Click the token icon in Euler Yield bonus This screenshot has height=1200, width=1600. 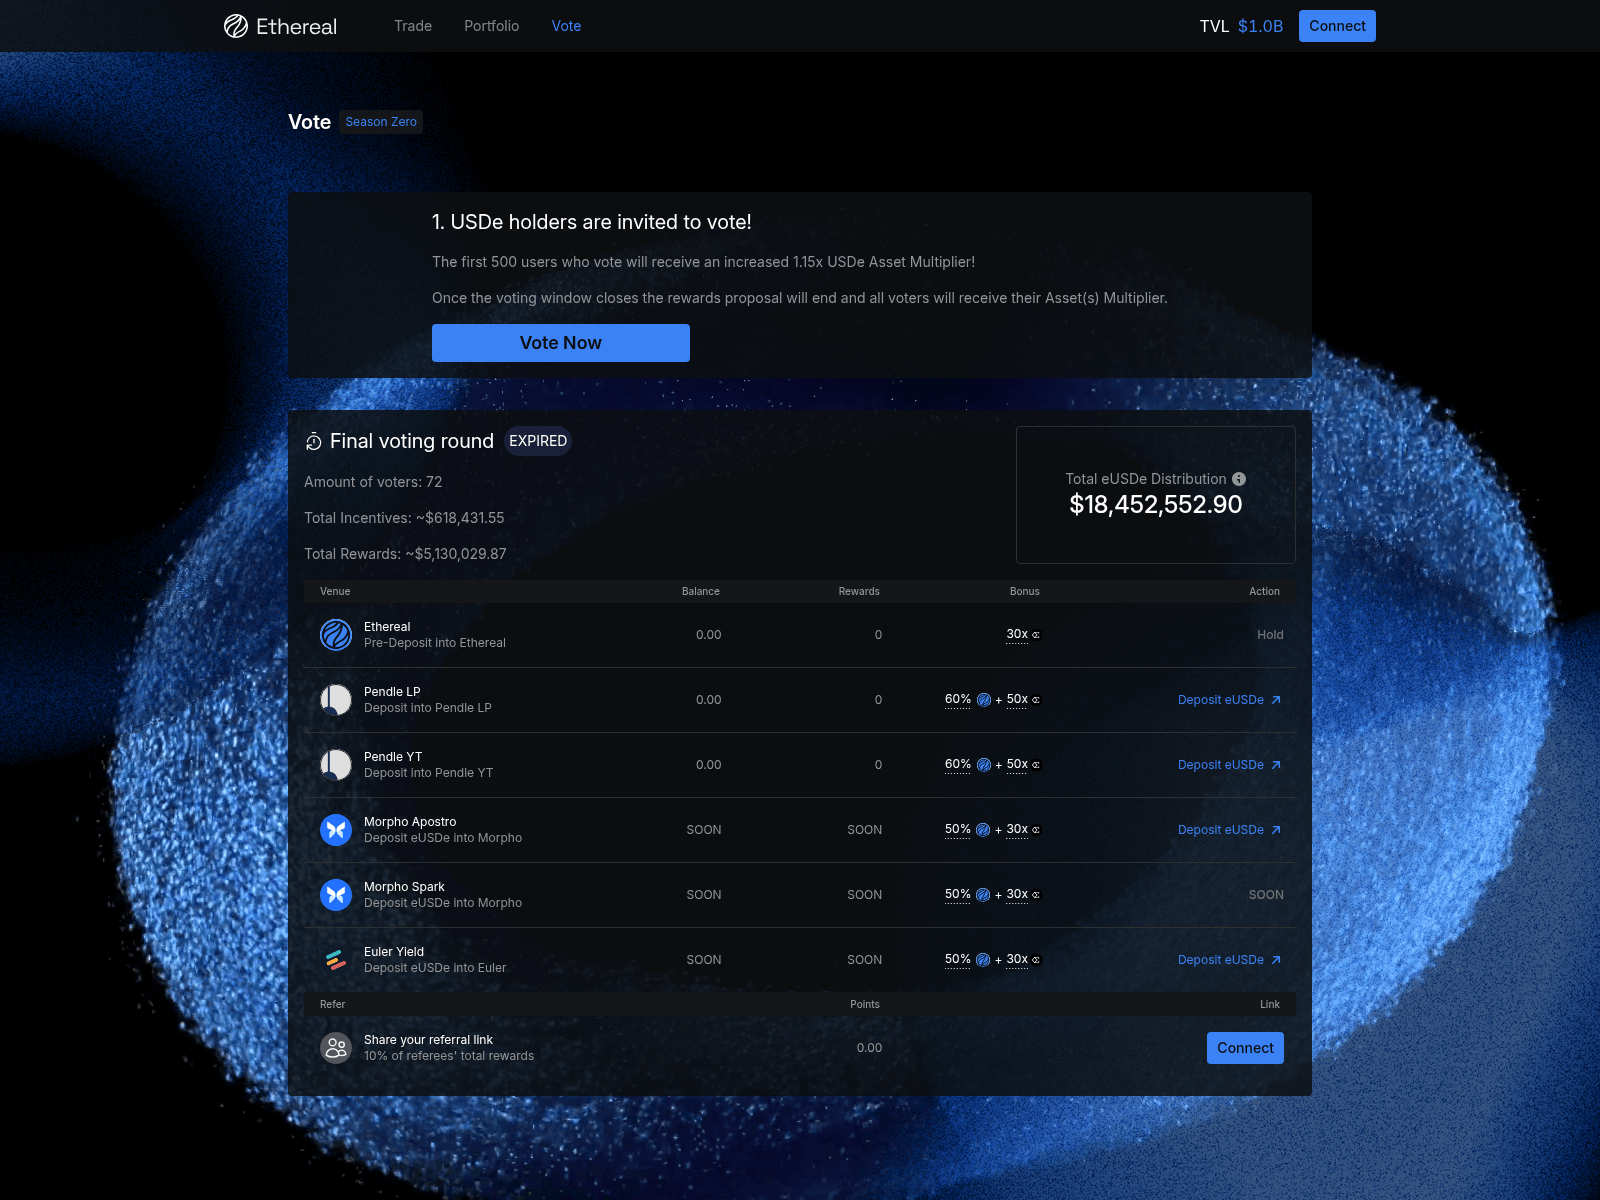click(983, 960)
